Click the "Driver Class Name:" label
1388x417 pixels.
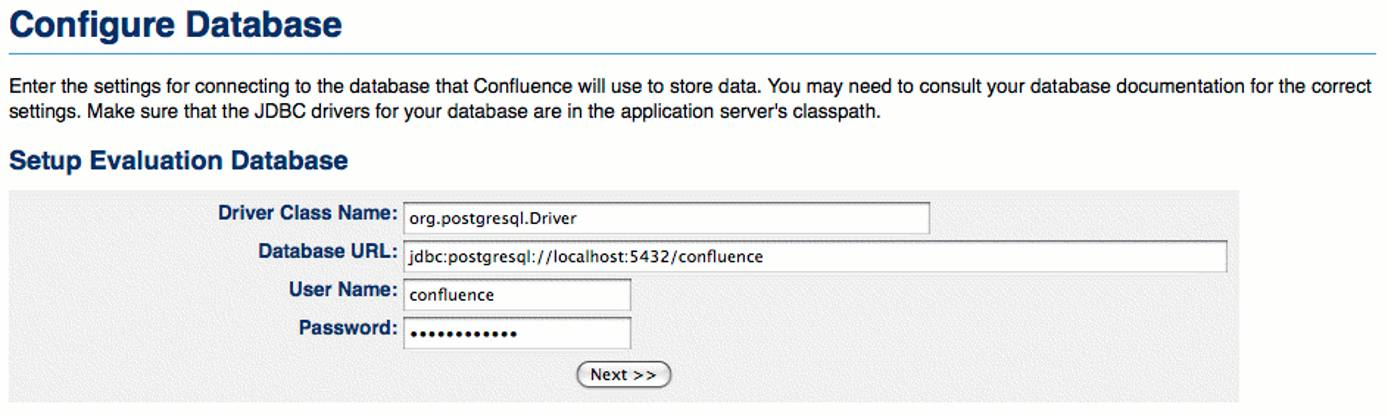click(x=307, y=213)
